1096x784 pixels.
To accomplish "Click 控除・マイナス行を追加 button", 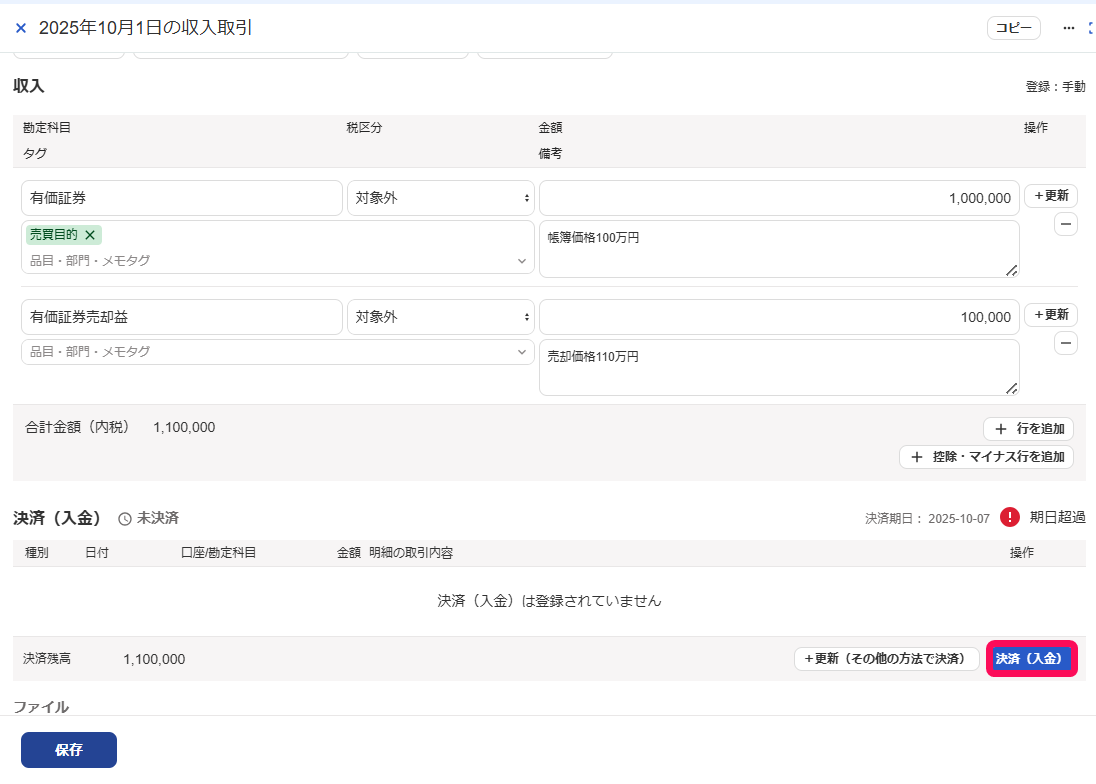I will [986, 457].
